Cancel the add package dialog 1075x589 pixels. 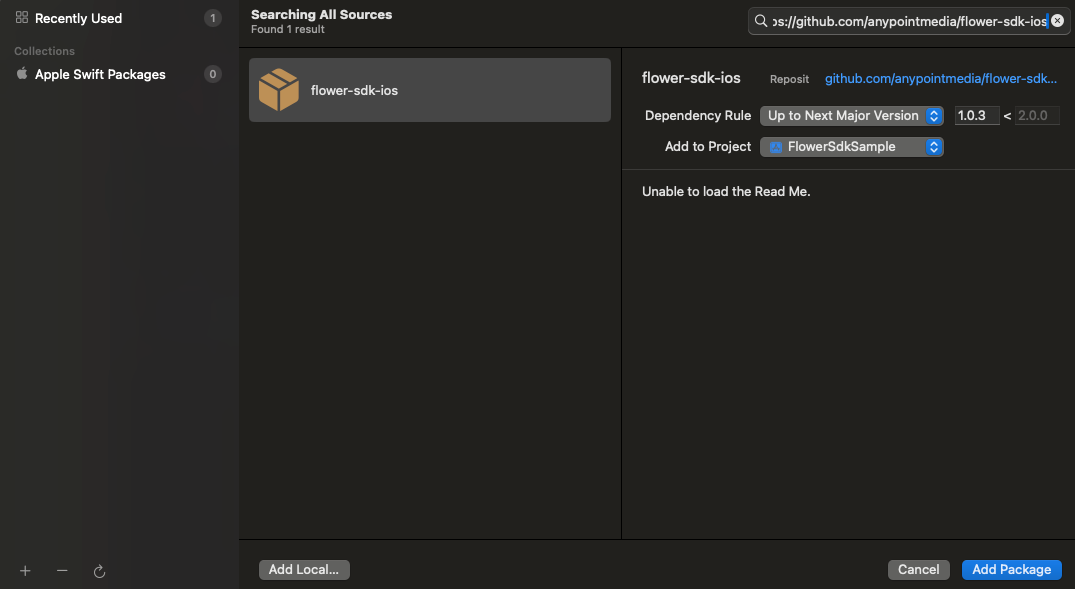pos(918,570)
